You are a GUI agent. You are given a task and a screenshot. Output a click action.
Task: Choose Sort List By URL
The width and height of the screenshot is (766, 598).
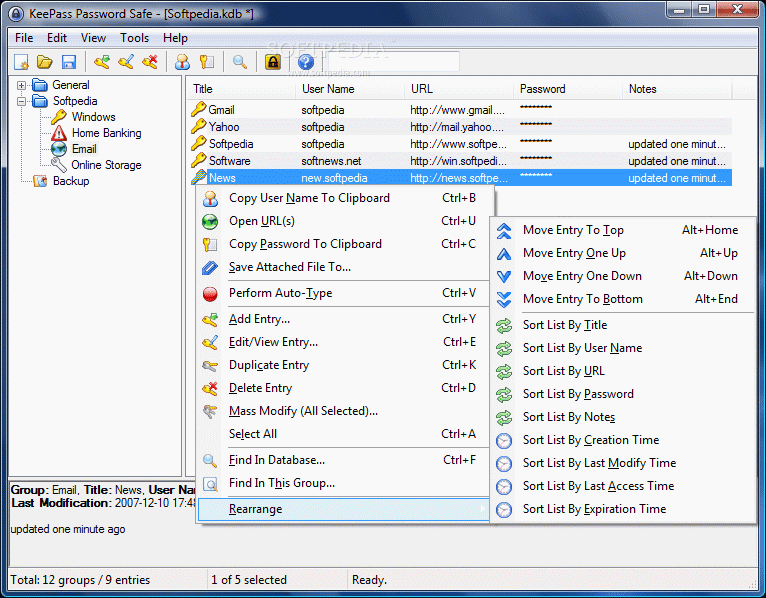(623, 371)
